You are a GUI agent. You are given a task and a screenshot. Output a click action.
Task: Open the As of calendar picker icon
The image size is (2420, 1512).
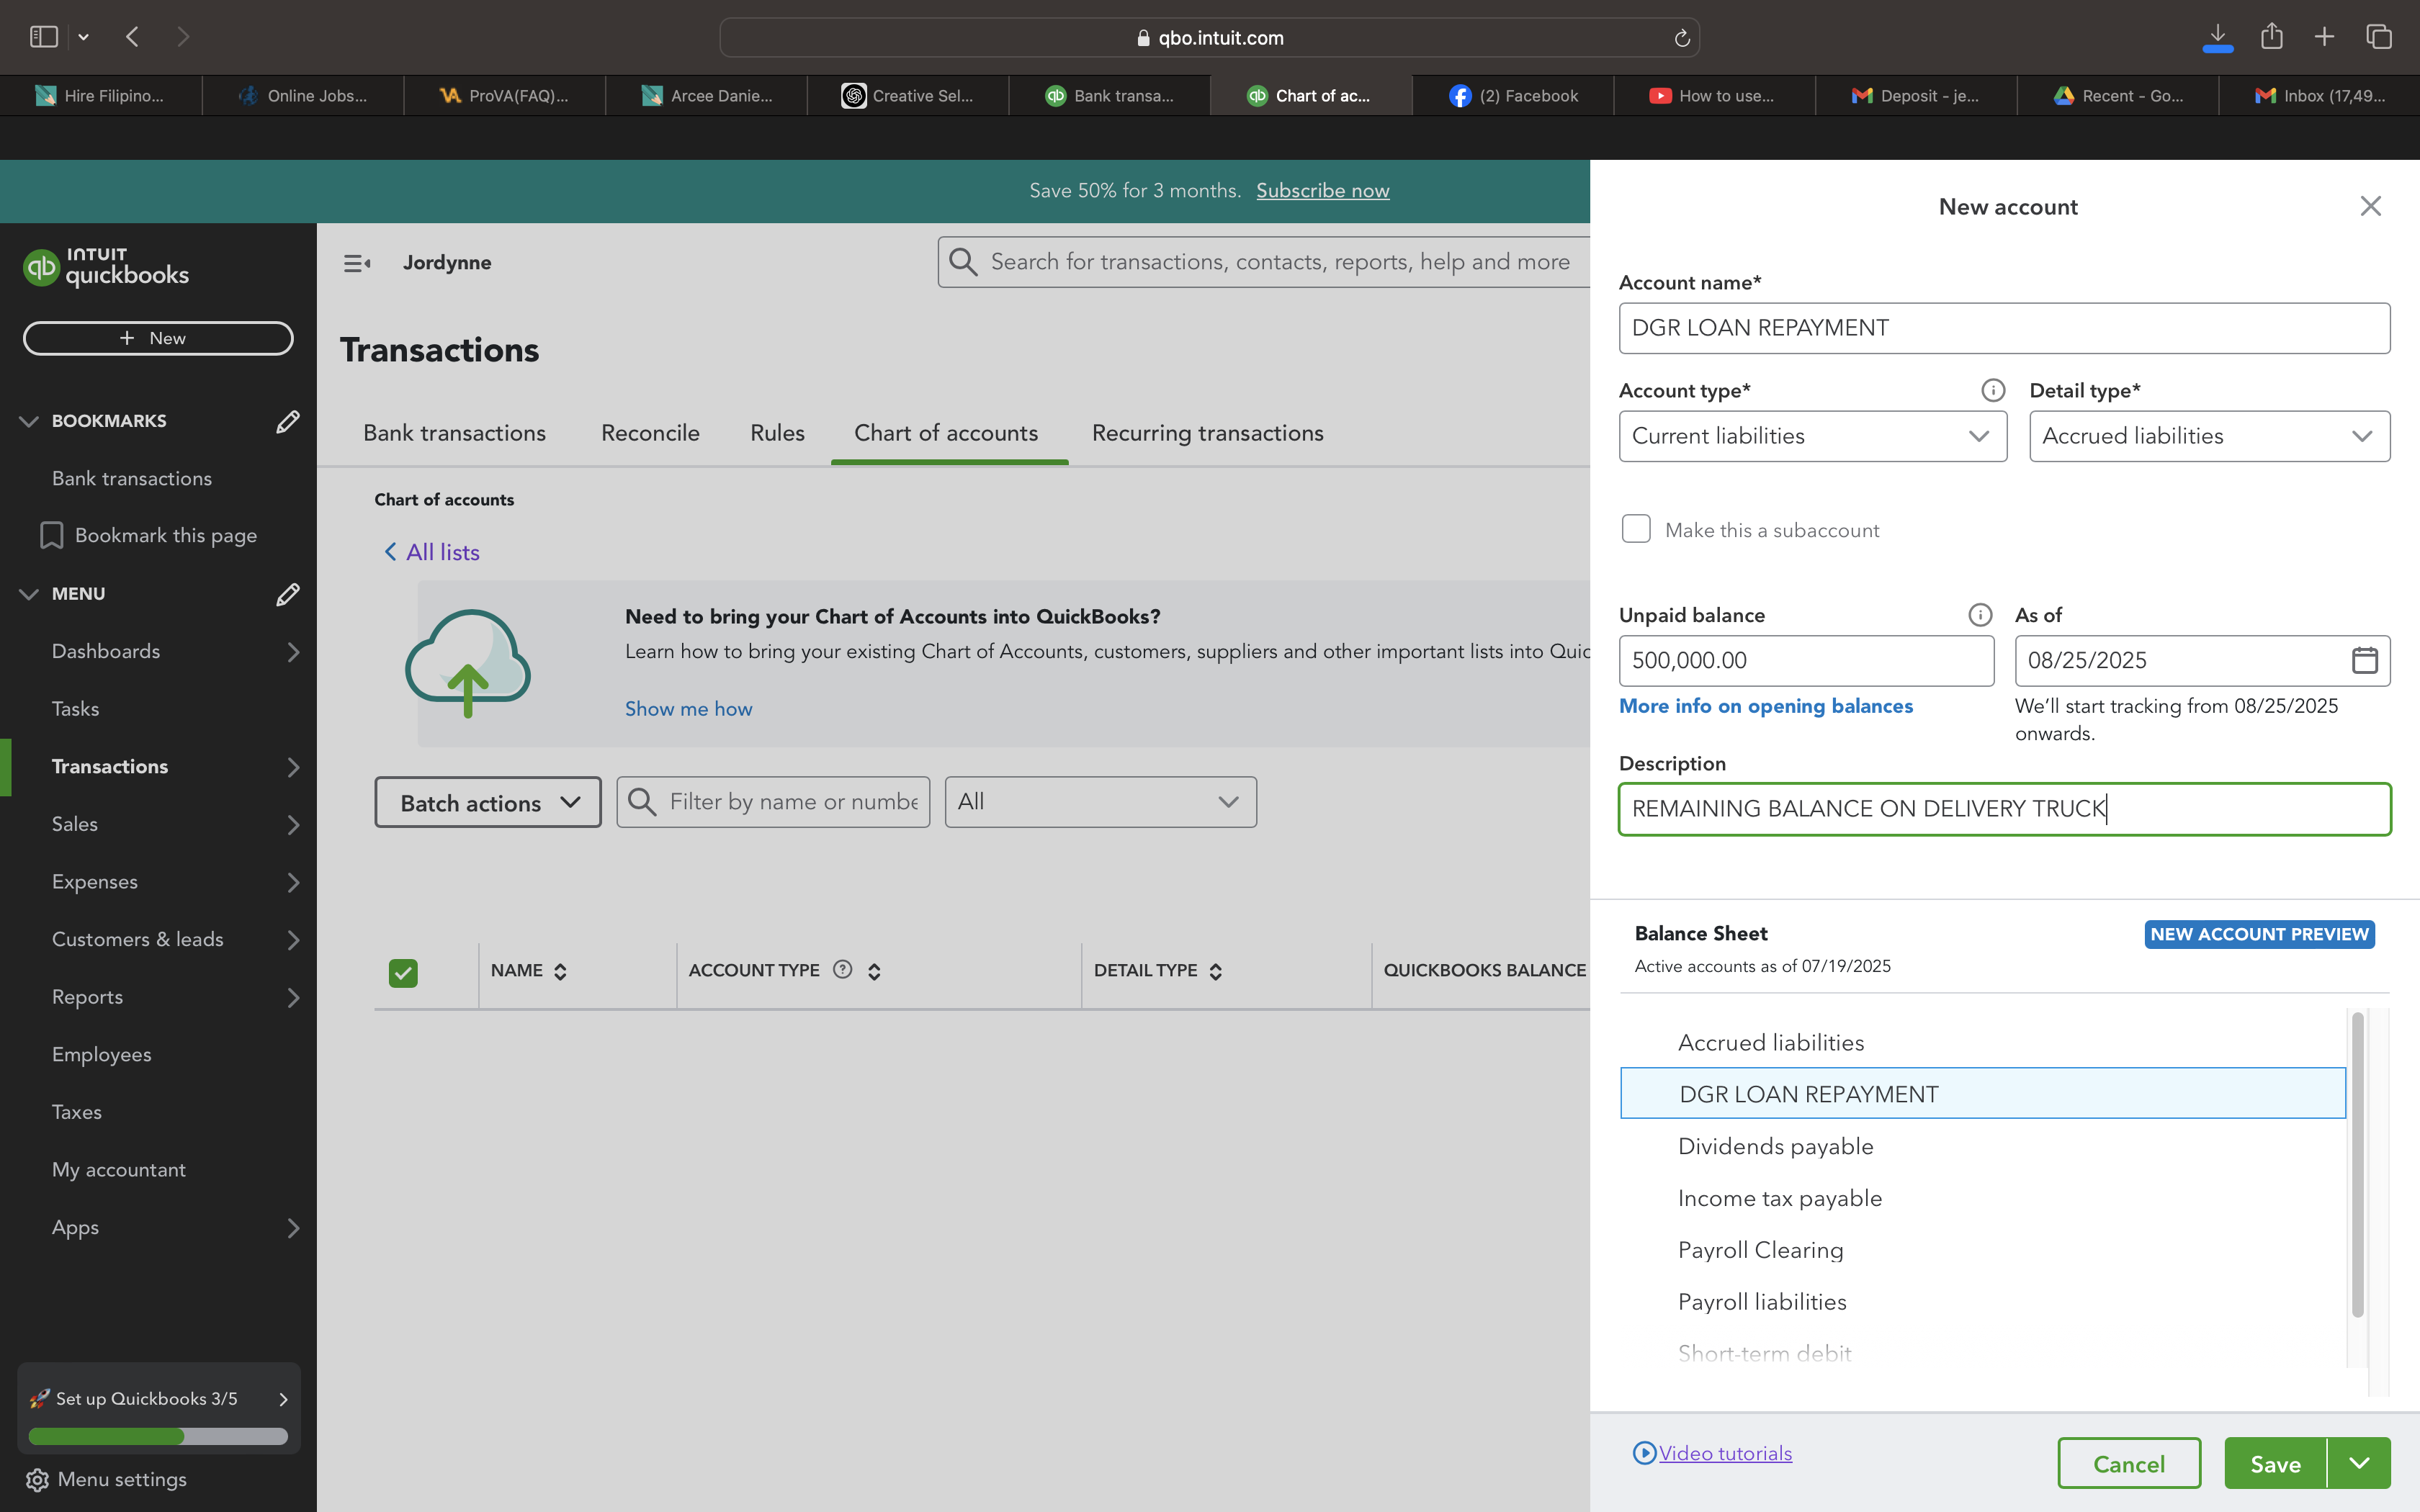click(2364, 660)
